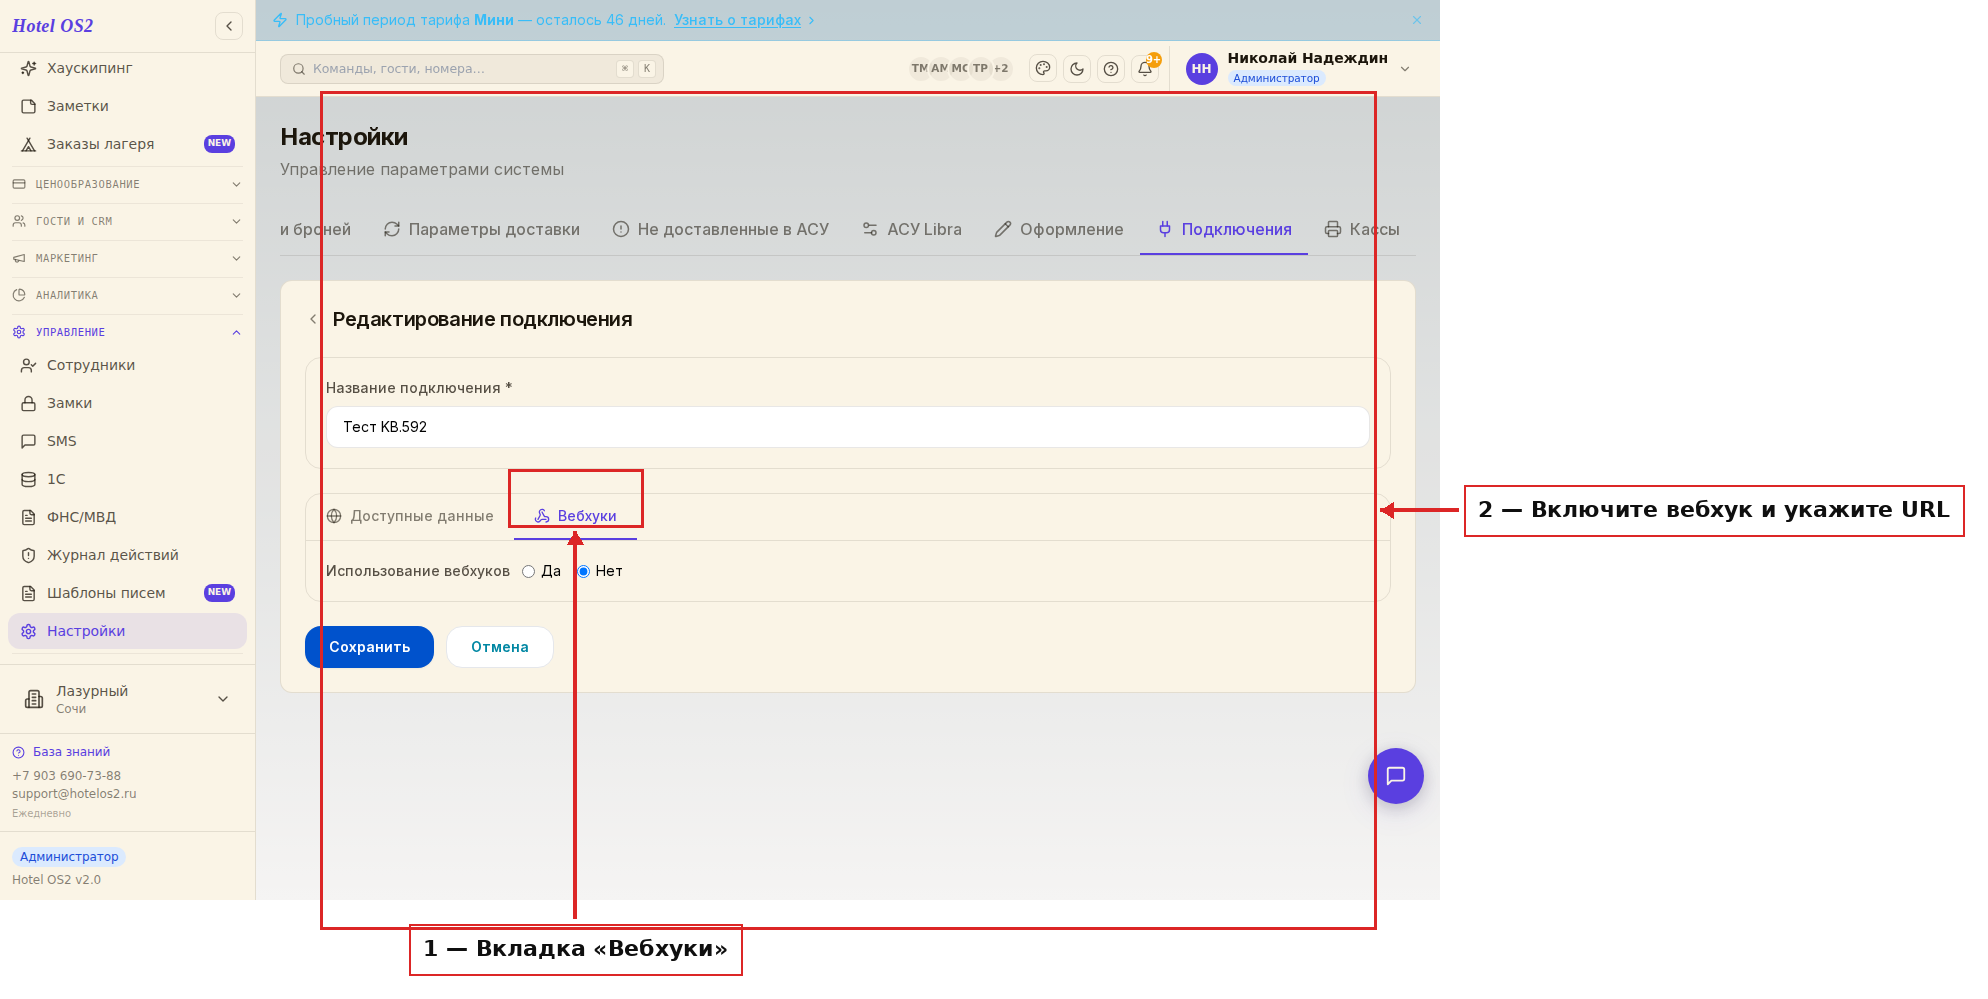This screenshot has height=999, width=1988.
Task: Click the Hotel OS2 logo
Action: pyautogui.click(x=53, y=26)
